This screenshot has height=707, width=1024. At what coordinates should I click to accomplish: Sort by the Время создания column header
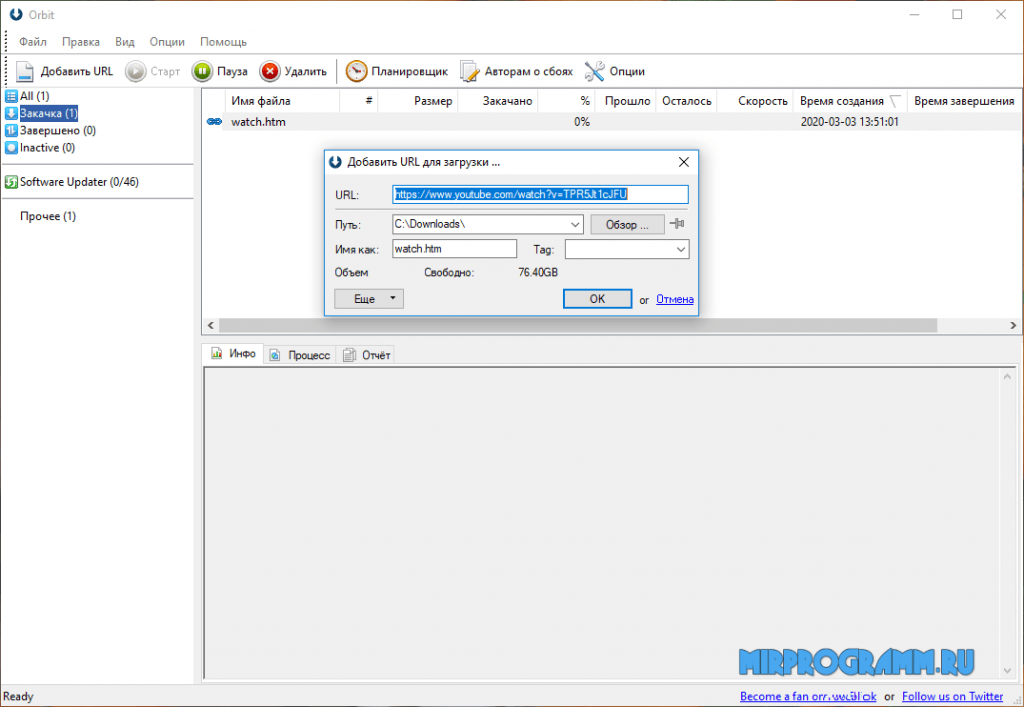click(841, 101)
